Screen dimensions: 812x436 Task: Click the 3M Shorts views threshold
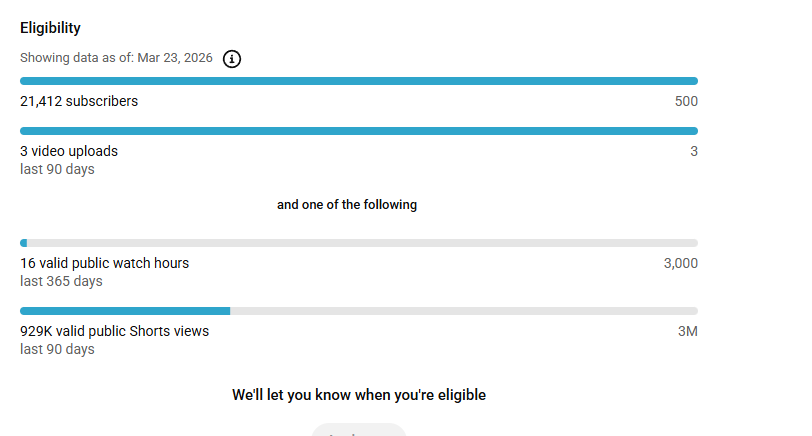pos(687,331)
